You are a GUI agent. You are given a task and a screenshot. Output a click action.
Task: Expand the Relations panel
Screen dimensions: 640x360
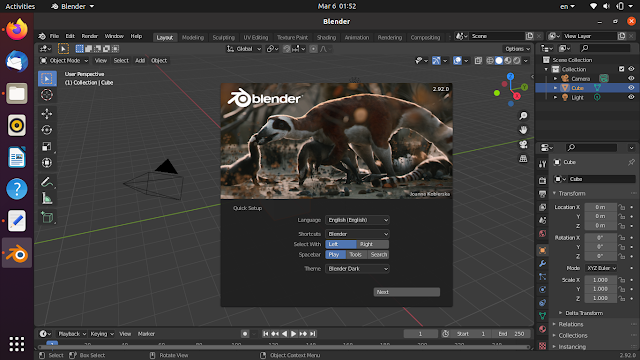click(x=571, y=324)
